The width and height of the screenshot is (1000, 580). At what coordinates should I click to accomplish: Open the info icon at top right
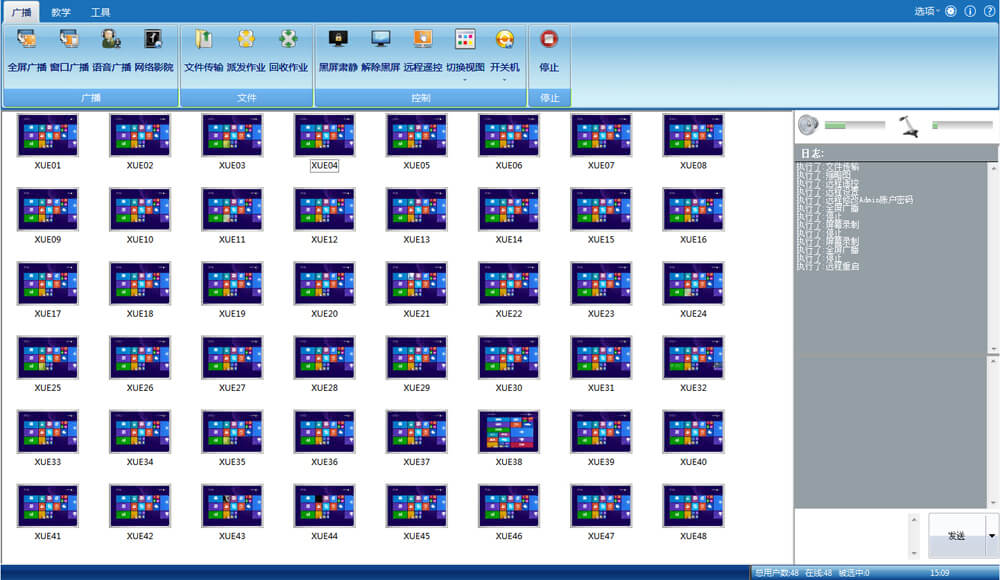coord(970,11)
